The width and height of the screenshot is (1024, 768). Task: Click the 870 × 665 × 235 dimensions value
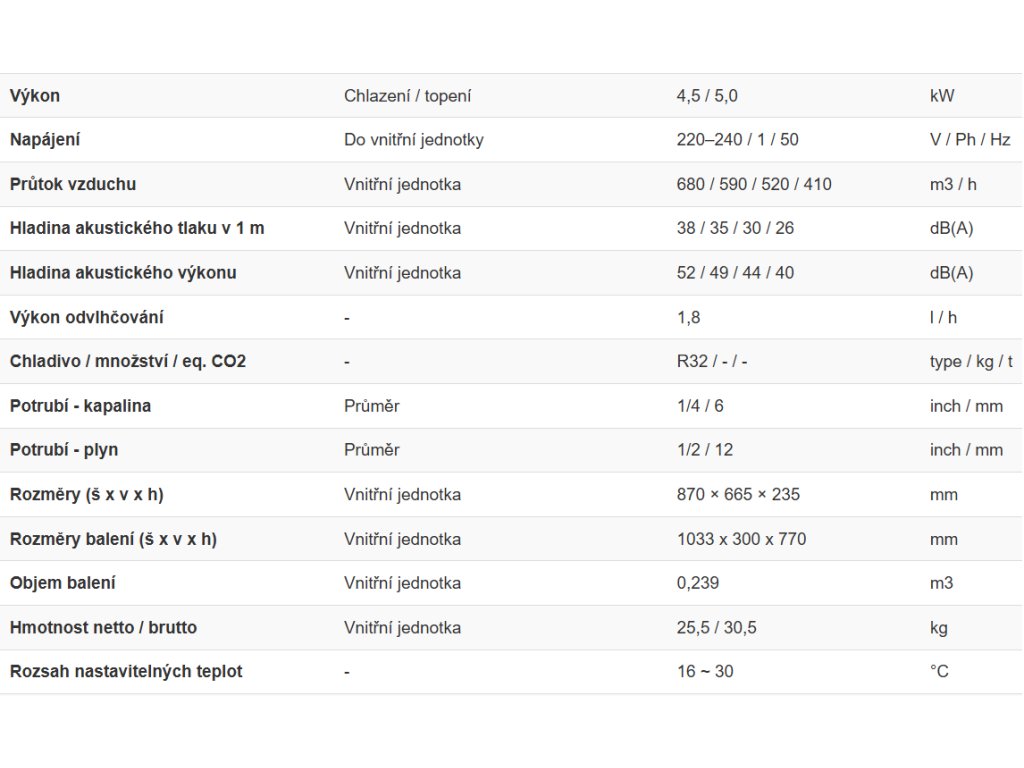(738, 494)
